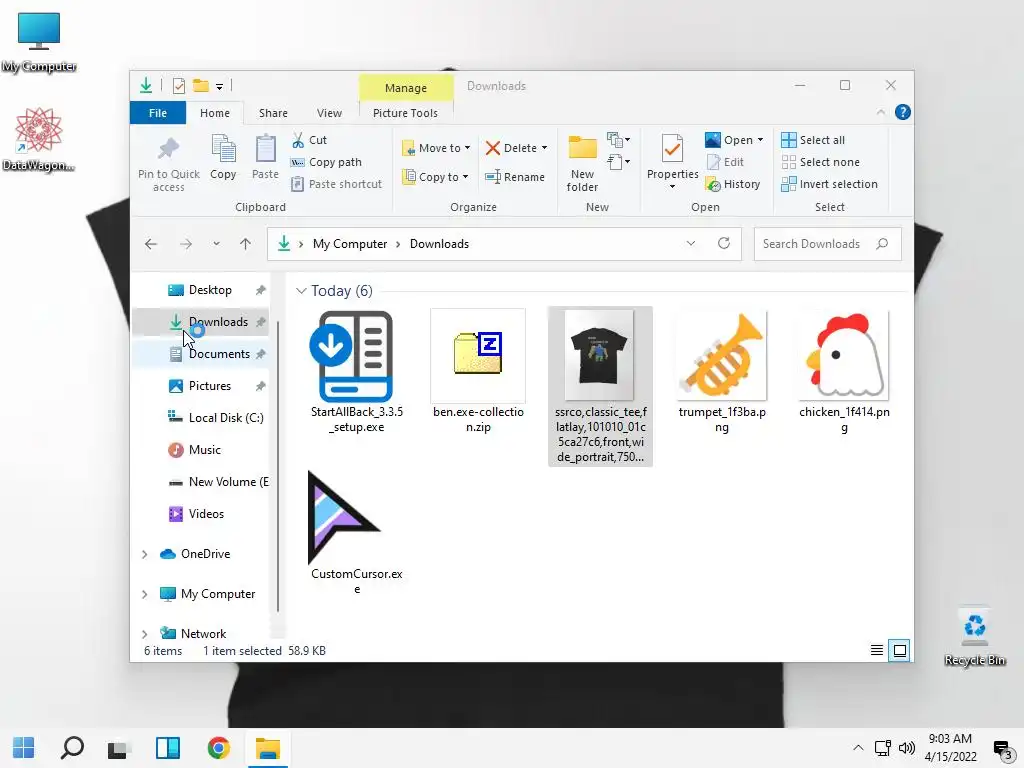Click the Edit ribbon command

coord(726,162)
